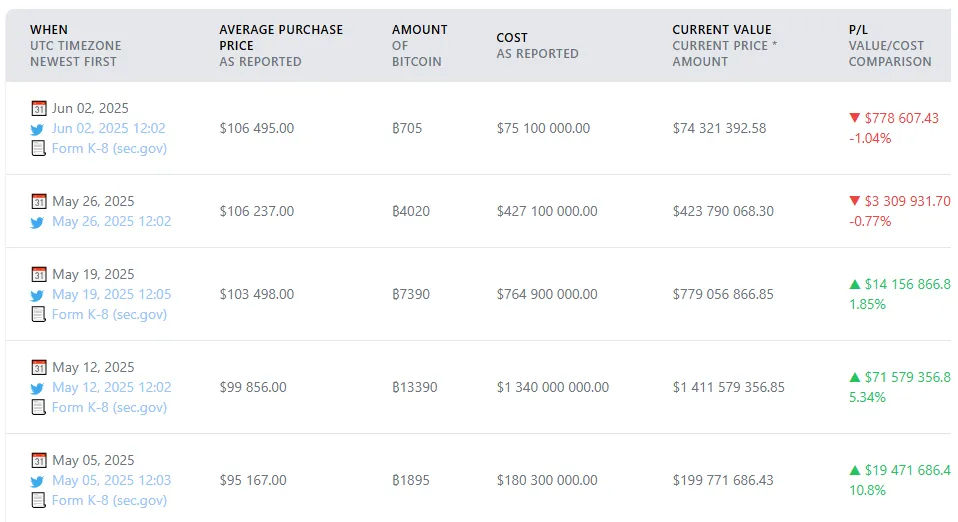Open the Jun 02, 2025 12:02 tweet link
958x522 pixels.
point(109,129)
